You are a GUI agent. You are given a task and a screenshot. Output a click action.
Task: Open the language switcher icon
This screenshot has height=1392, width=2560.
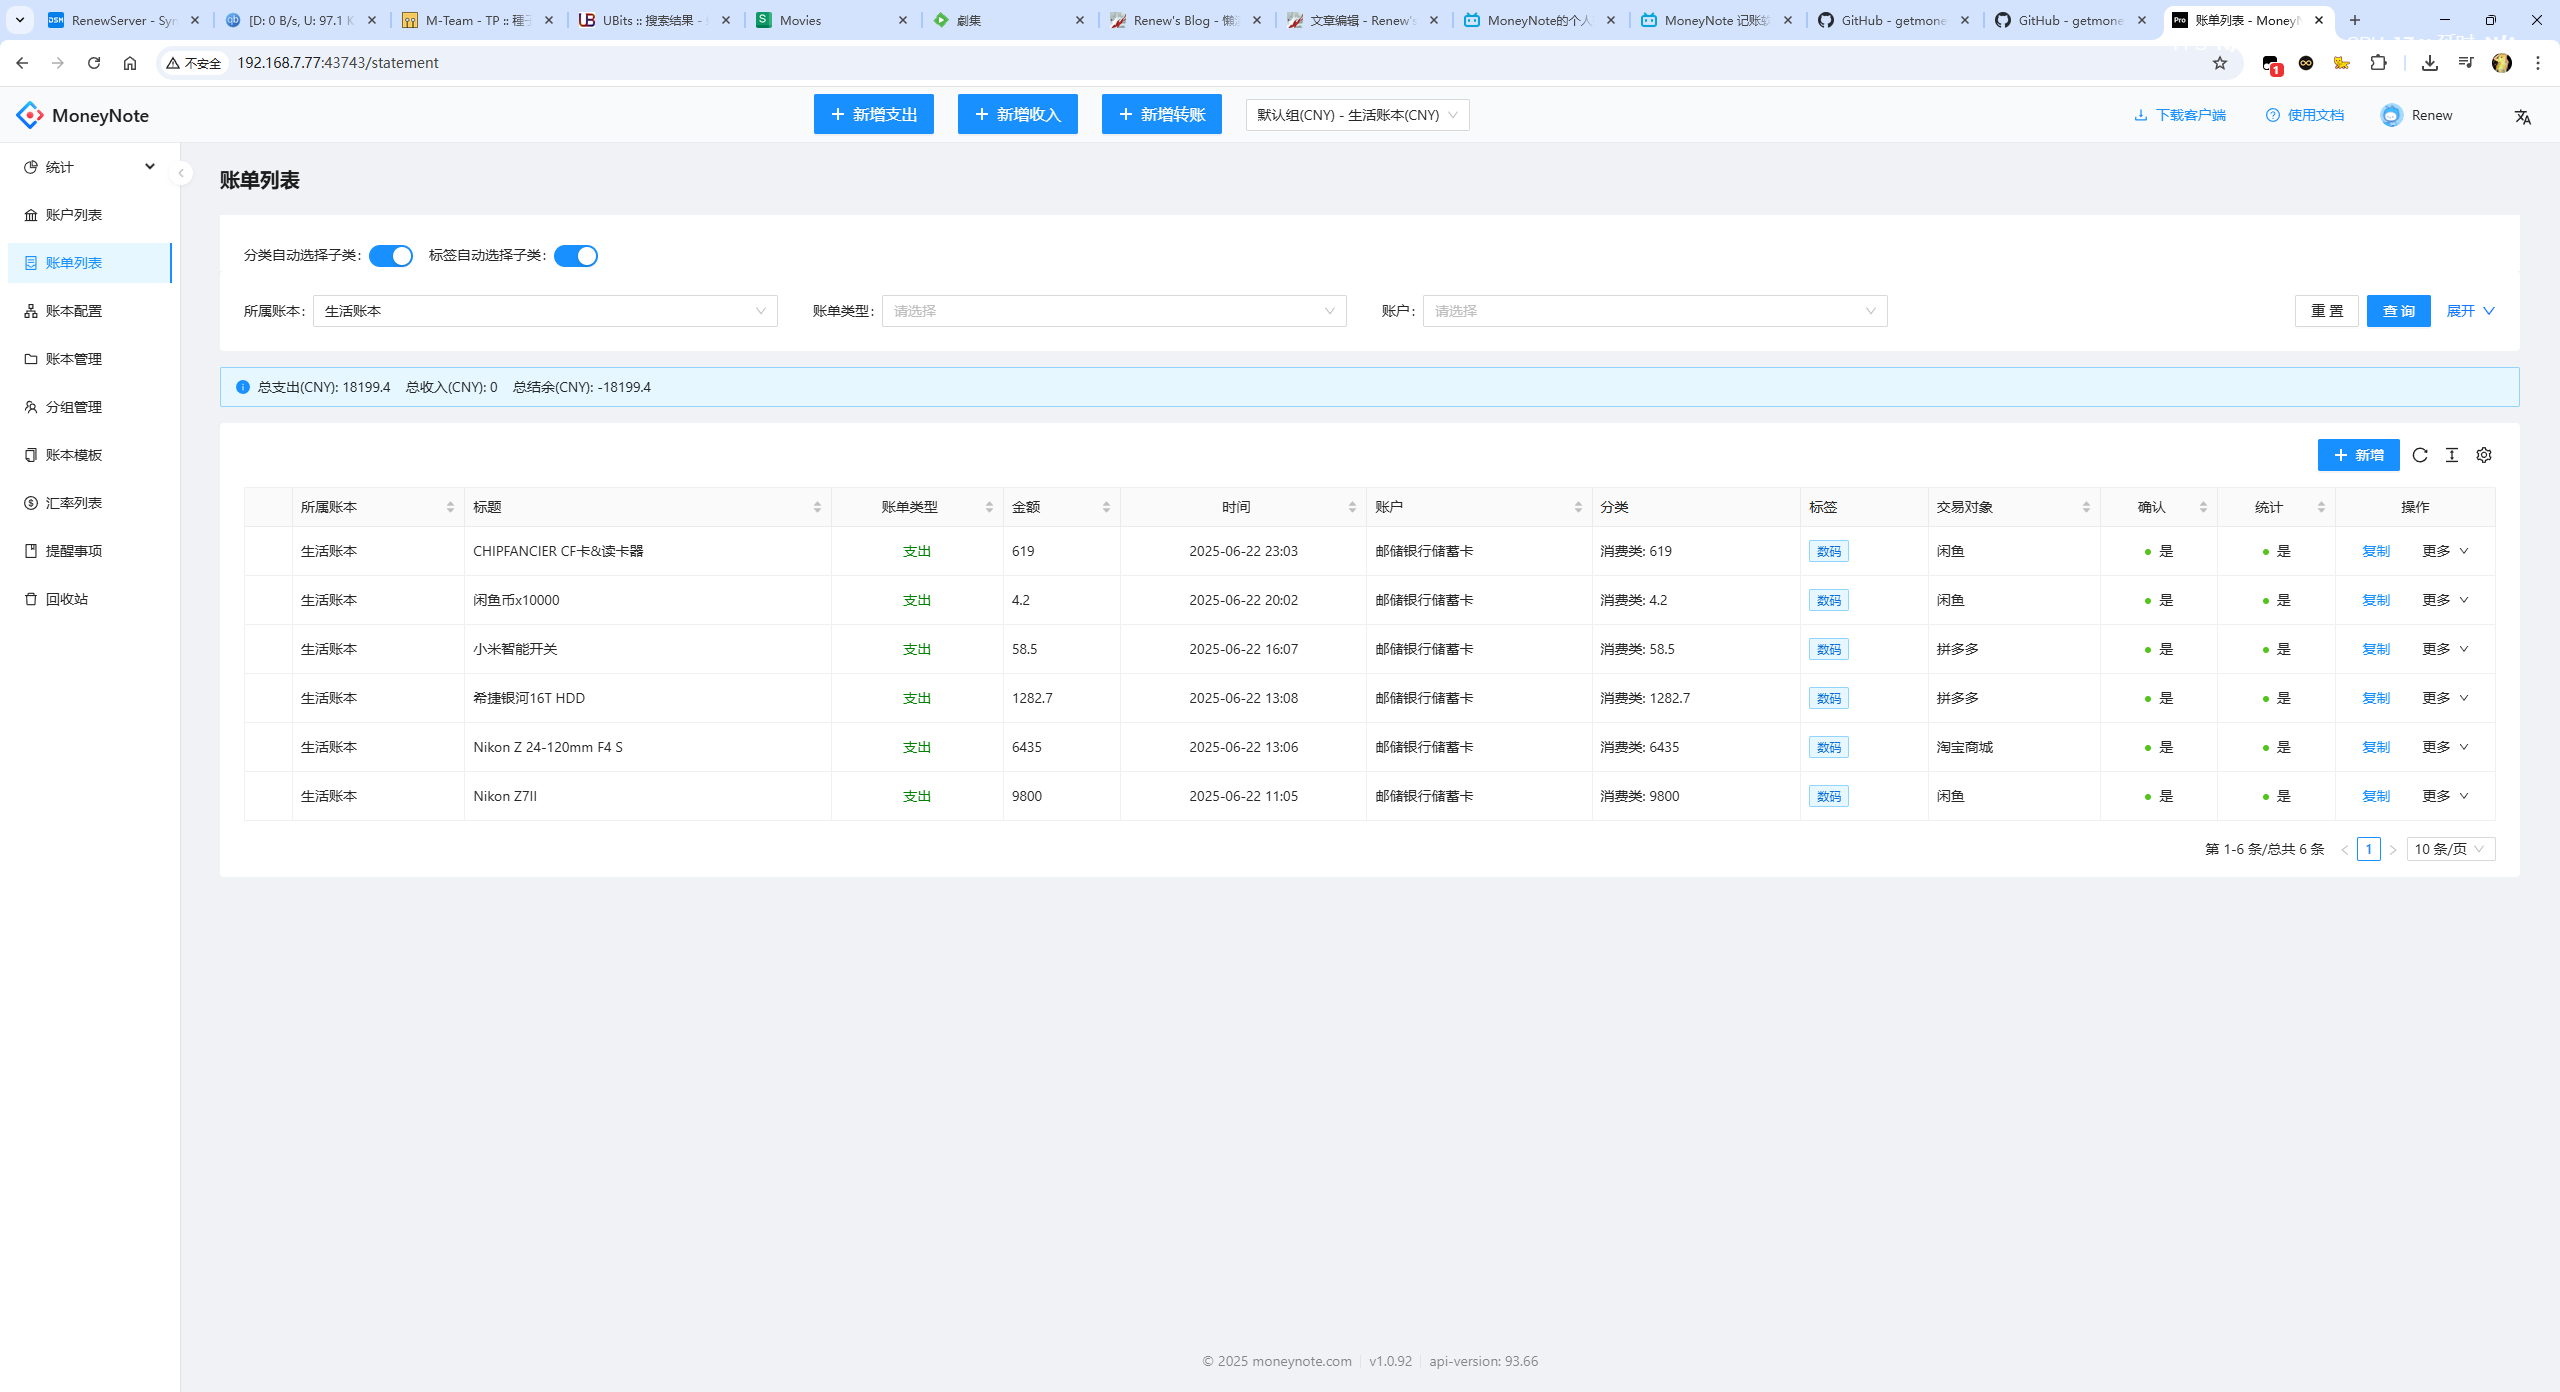pos(2523,116)
